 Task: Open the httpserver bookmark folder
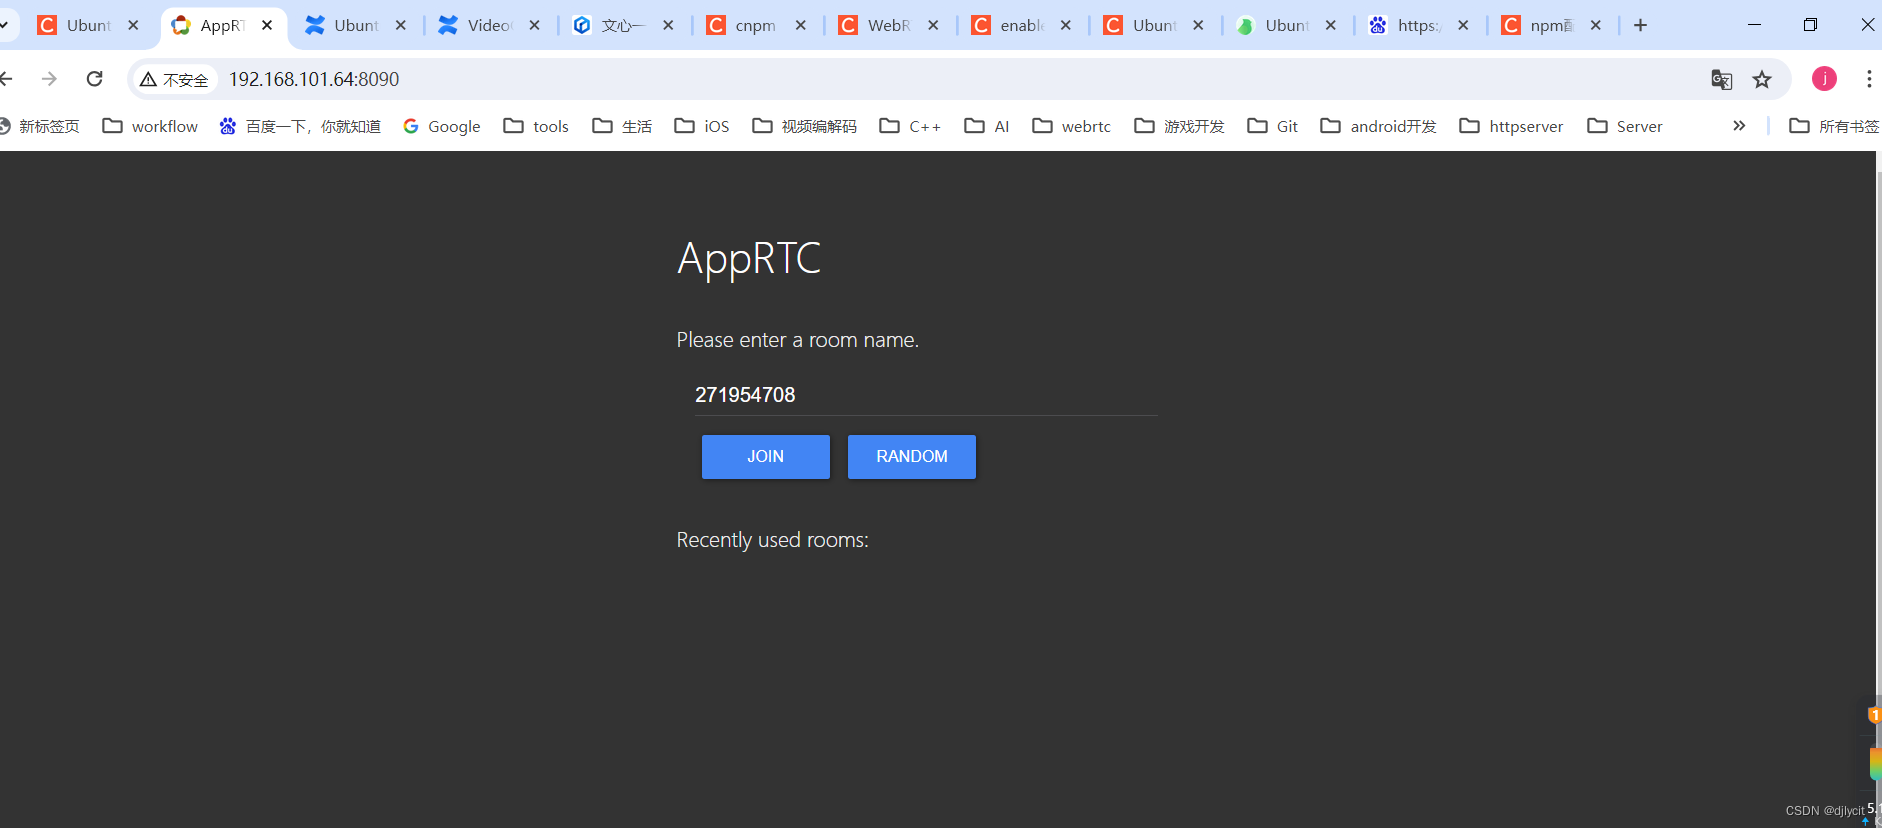click(x=1511, y=126)
